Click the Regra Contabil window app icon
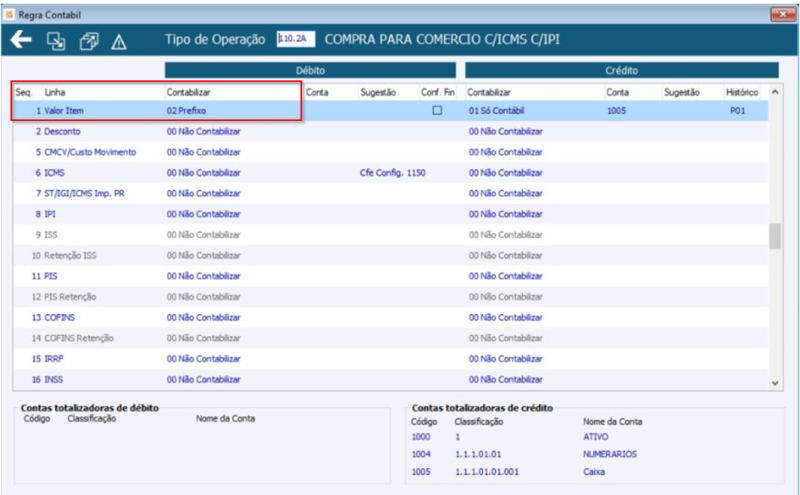The image size is (800, 495). [9, 15]
